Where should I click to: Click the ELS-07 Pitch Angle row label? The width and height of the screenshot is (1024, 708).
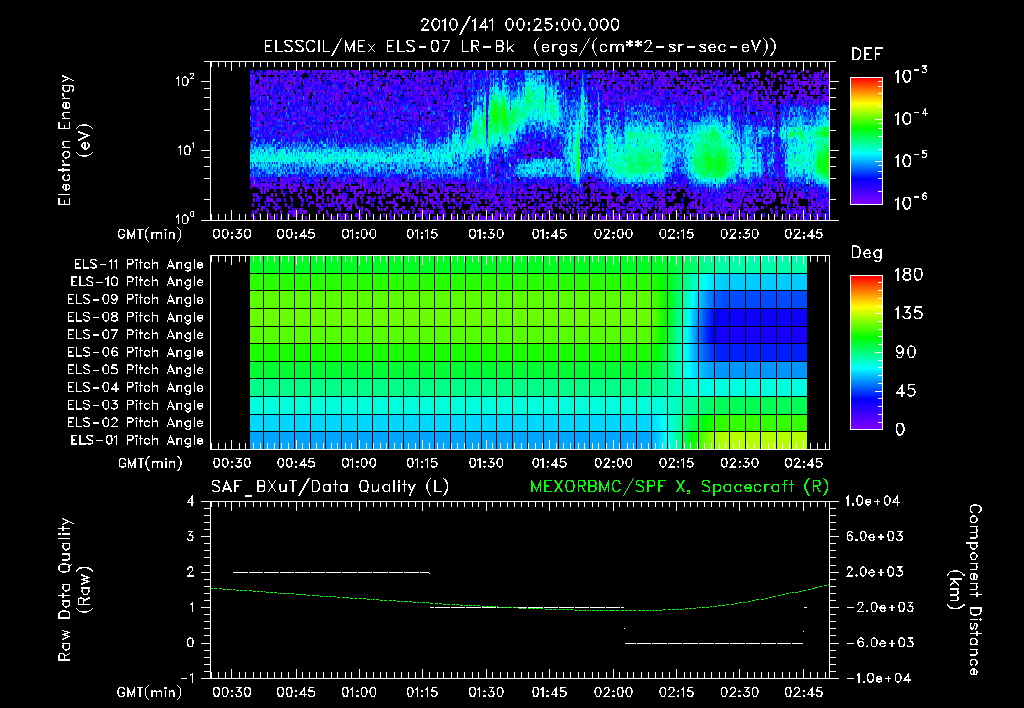click(136, 335)
